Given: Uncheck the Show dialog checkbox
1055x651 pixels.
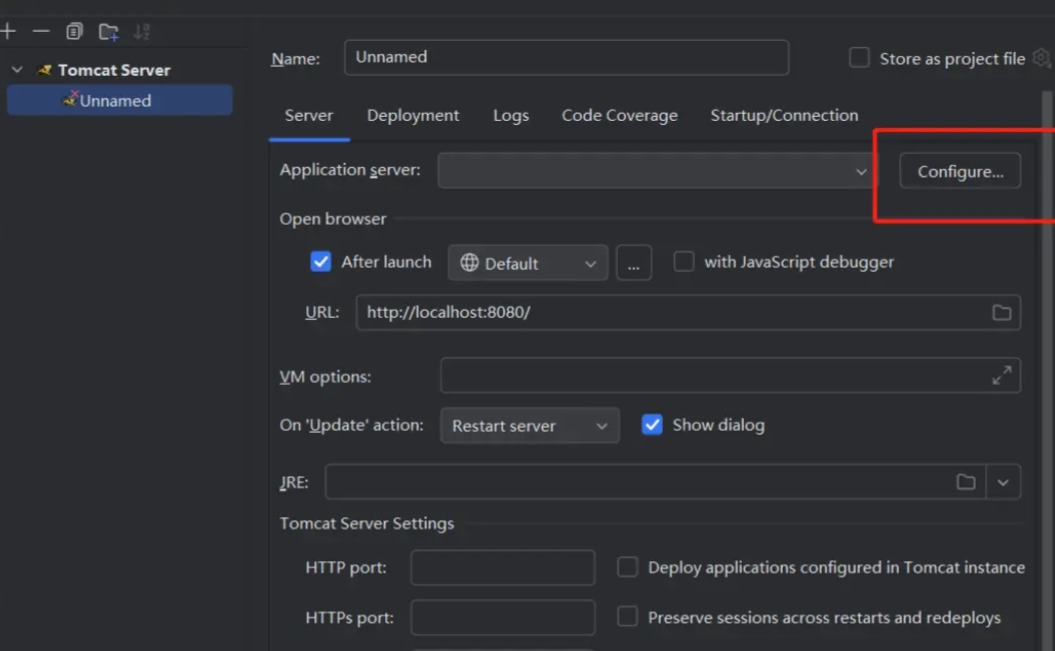Looking at the screenshot, I should coord(652,425).
